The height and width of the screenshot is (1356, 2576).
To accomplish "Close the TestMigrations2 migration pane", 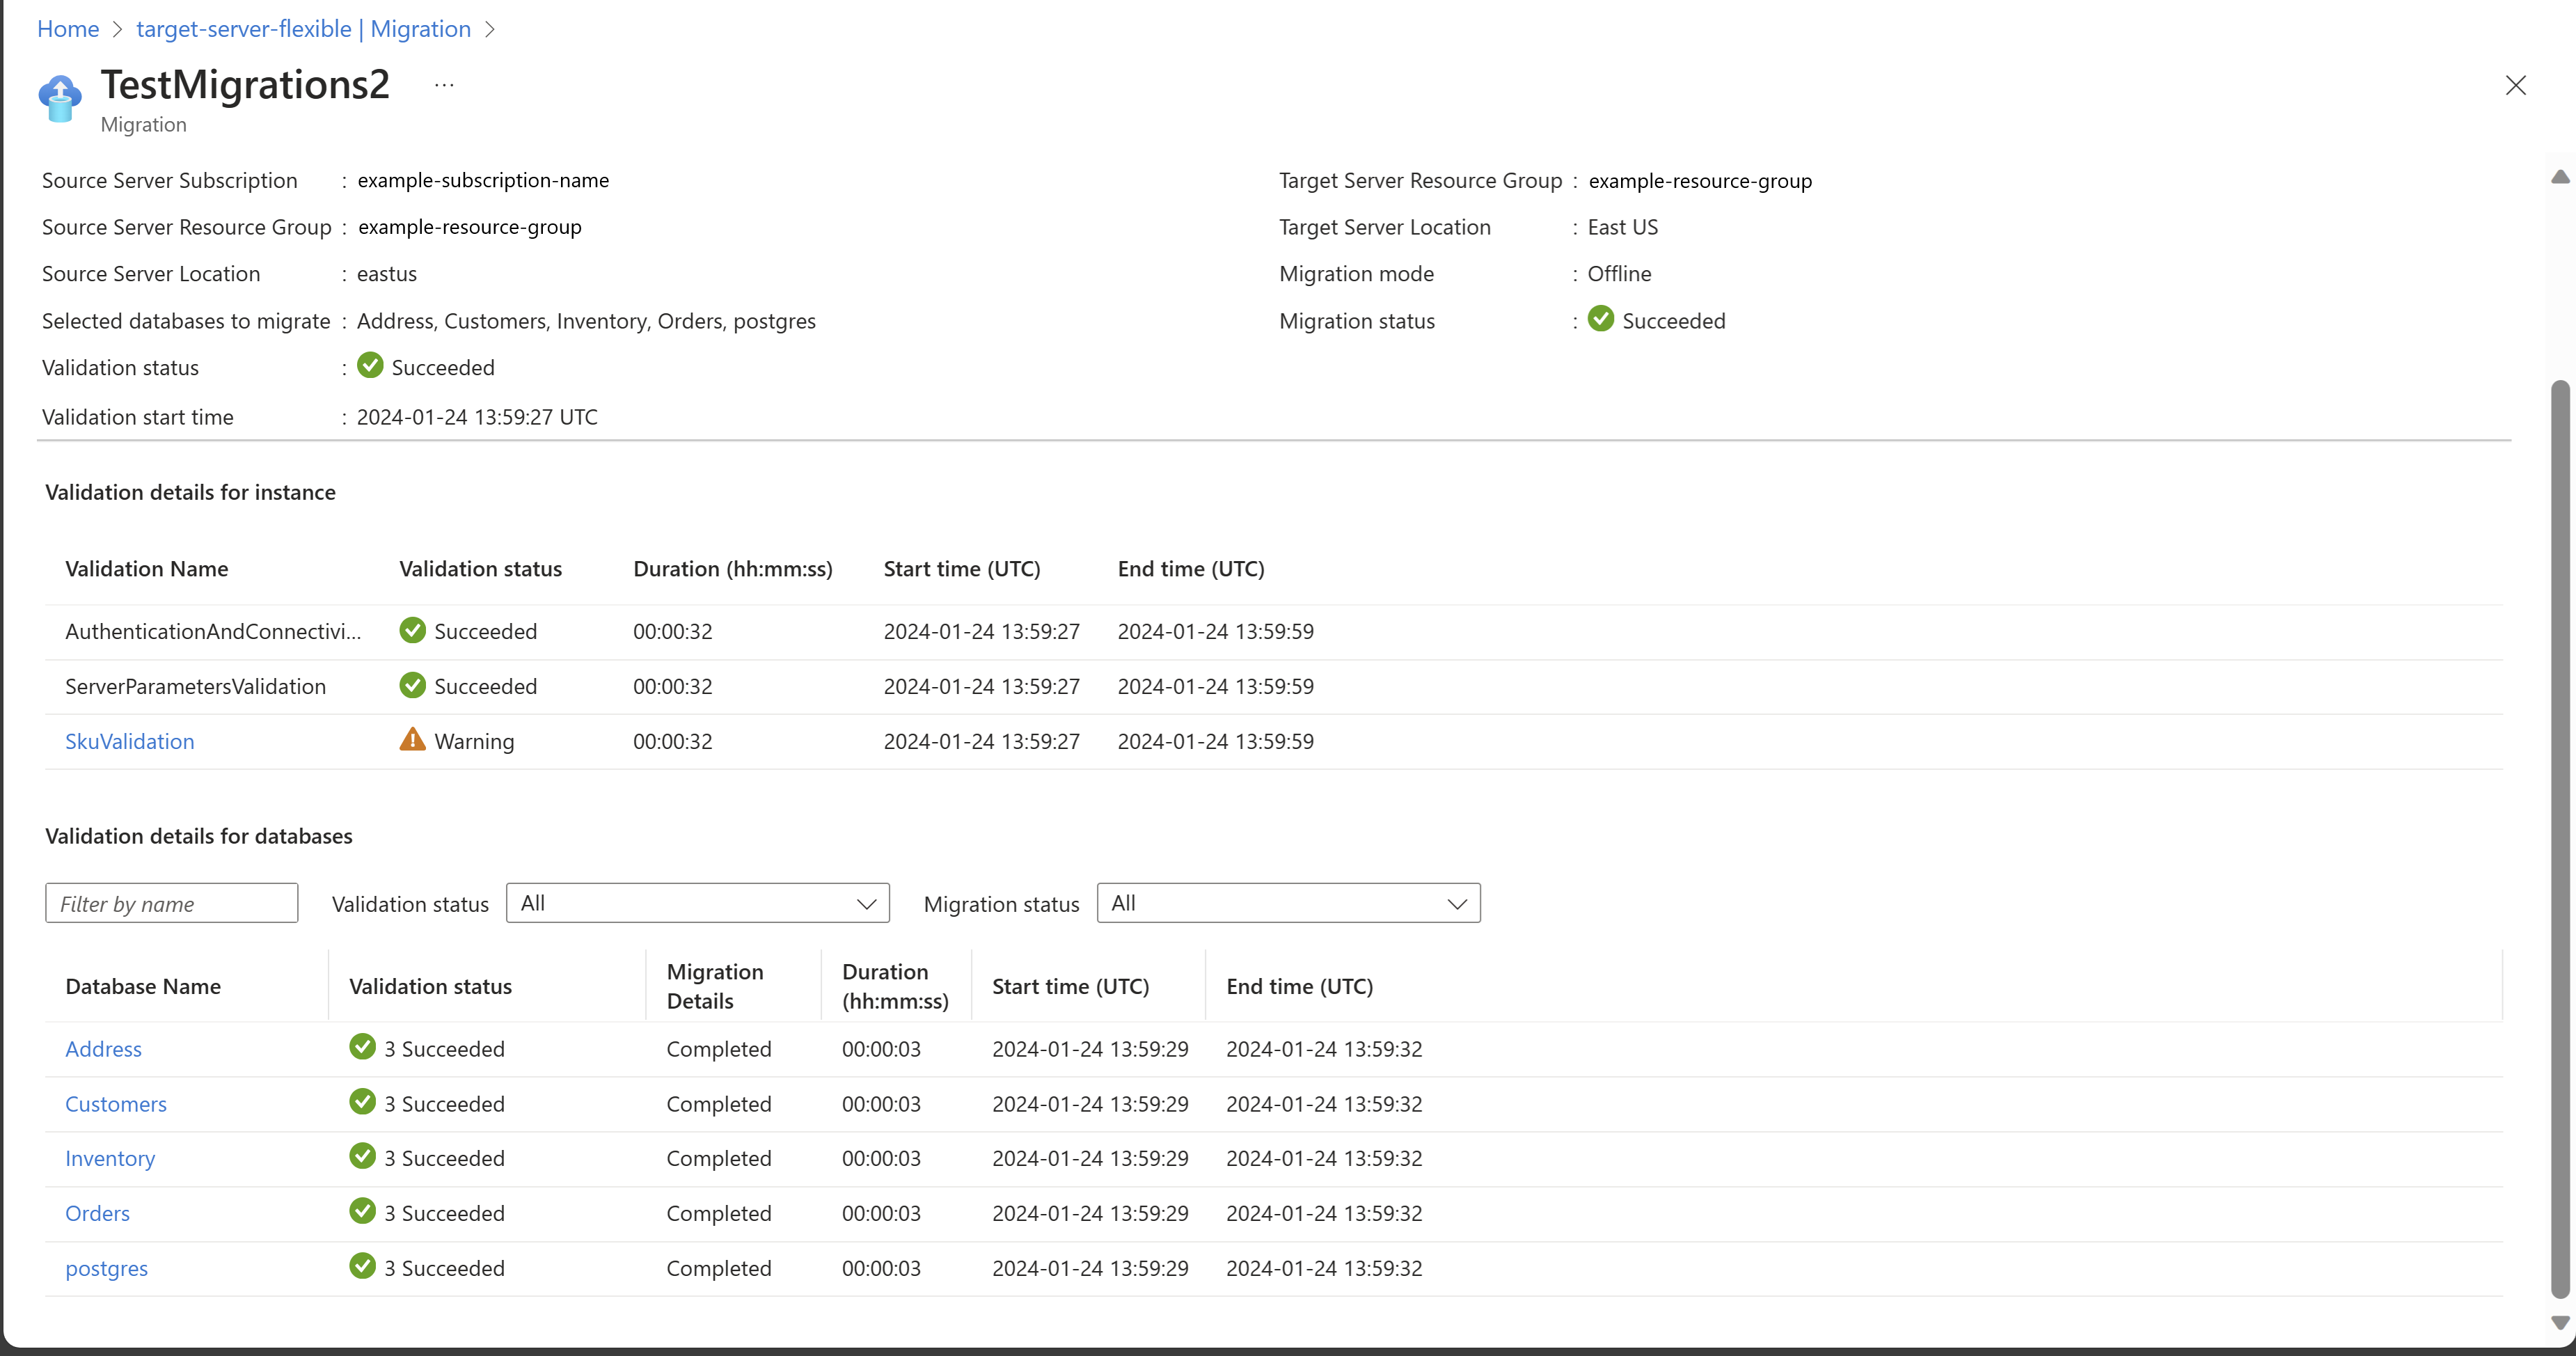I will 2515,85.
